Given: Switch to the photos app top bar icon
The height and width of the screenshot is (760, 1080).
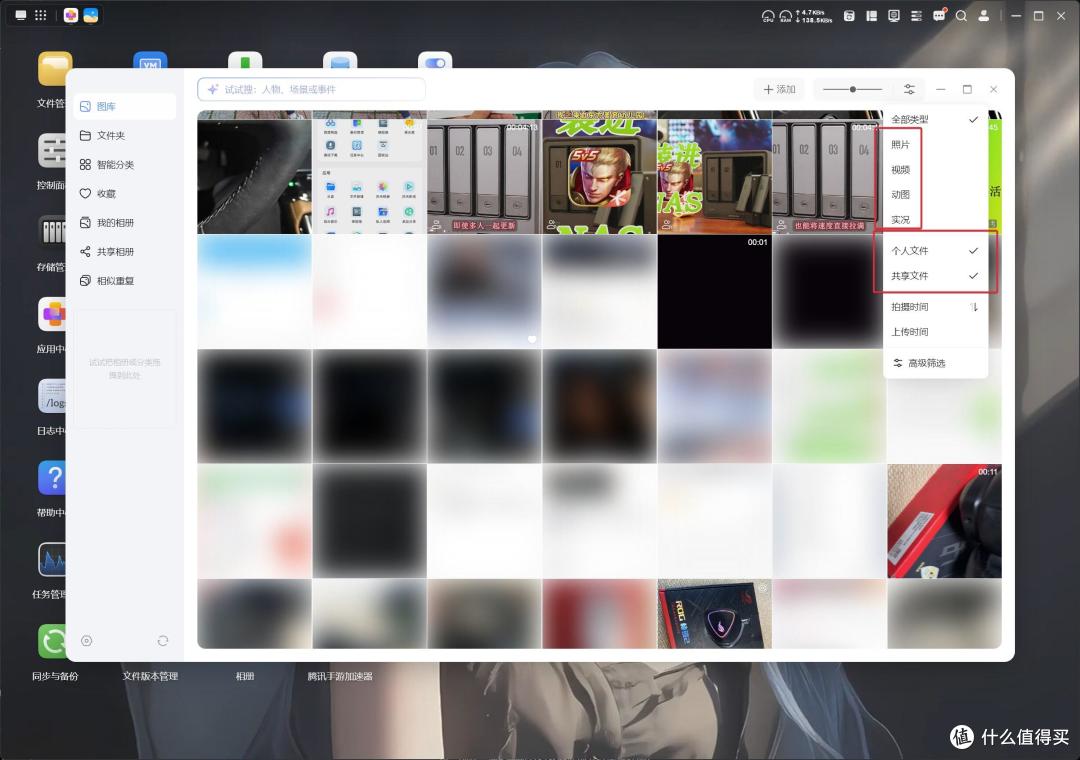Looking at the screenshot, I should [x=91, y=15].
